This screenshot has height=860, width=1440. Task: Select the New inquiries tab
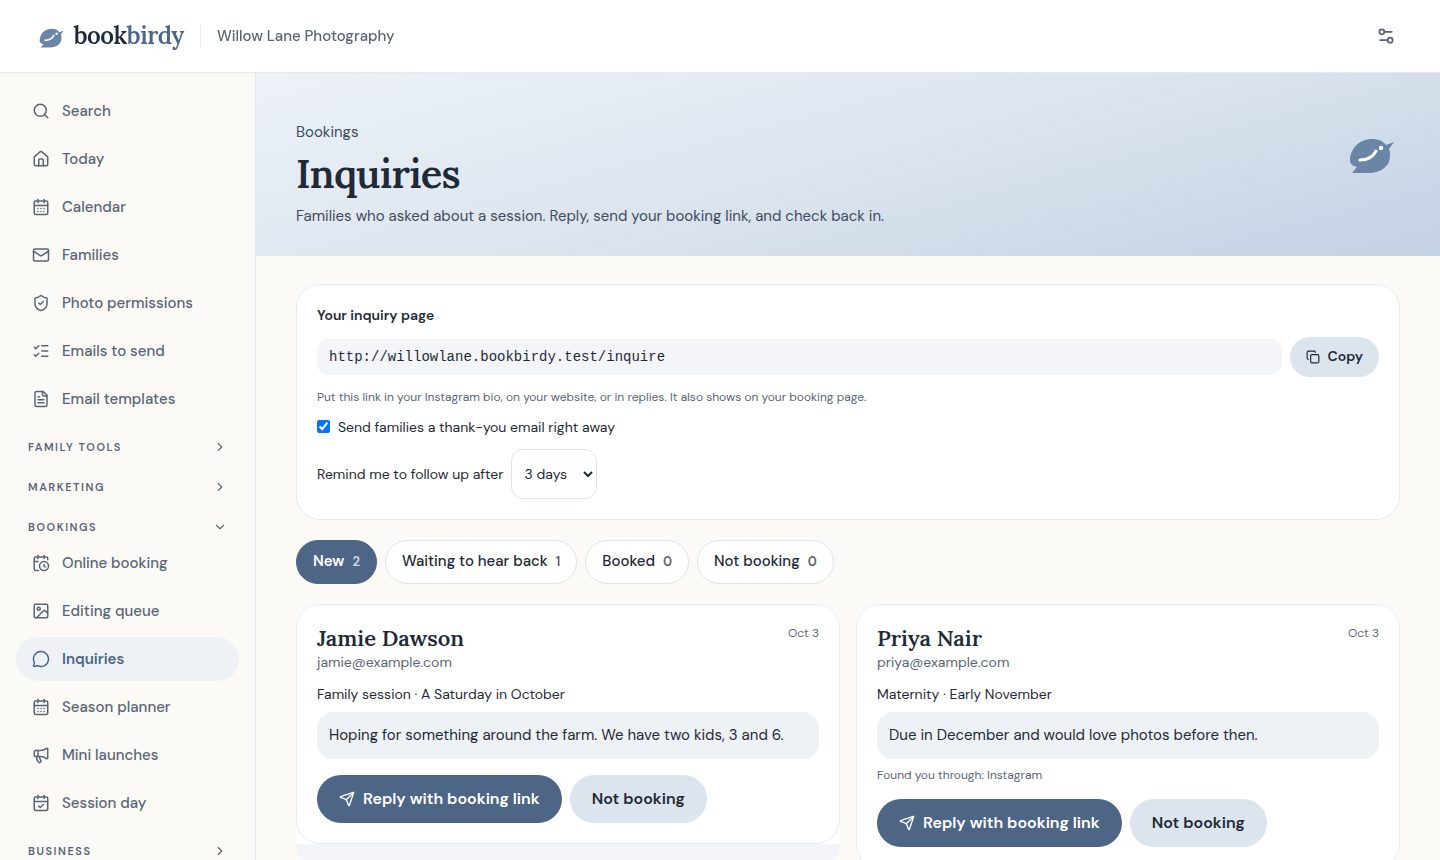pyautogui.click(x=336, y=562)
